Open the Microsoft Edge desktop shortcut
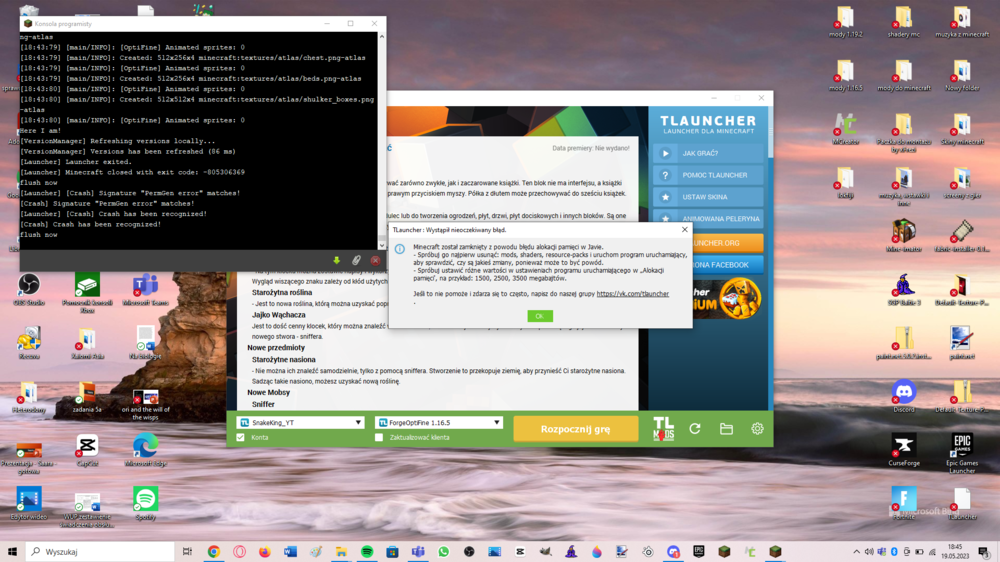The width and height of the screenshot is (1000, 562). (145, 450)
